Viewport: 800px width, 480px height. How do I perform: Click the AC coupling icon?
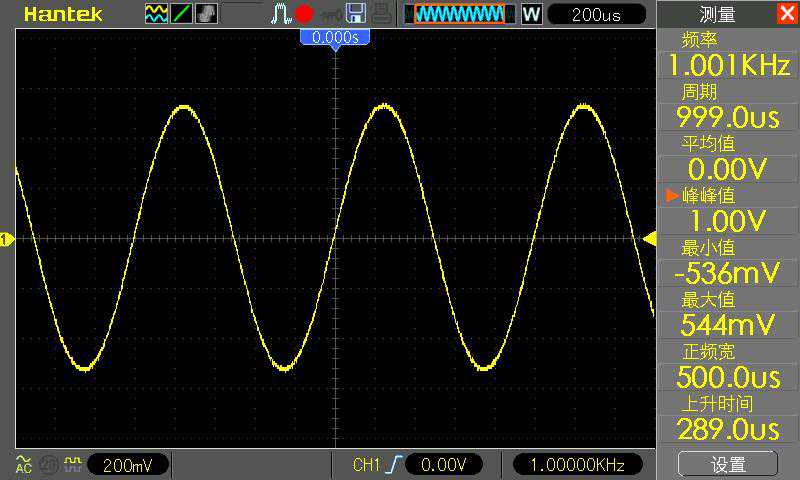pos(22,464)
